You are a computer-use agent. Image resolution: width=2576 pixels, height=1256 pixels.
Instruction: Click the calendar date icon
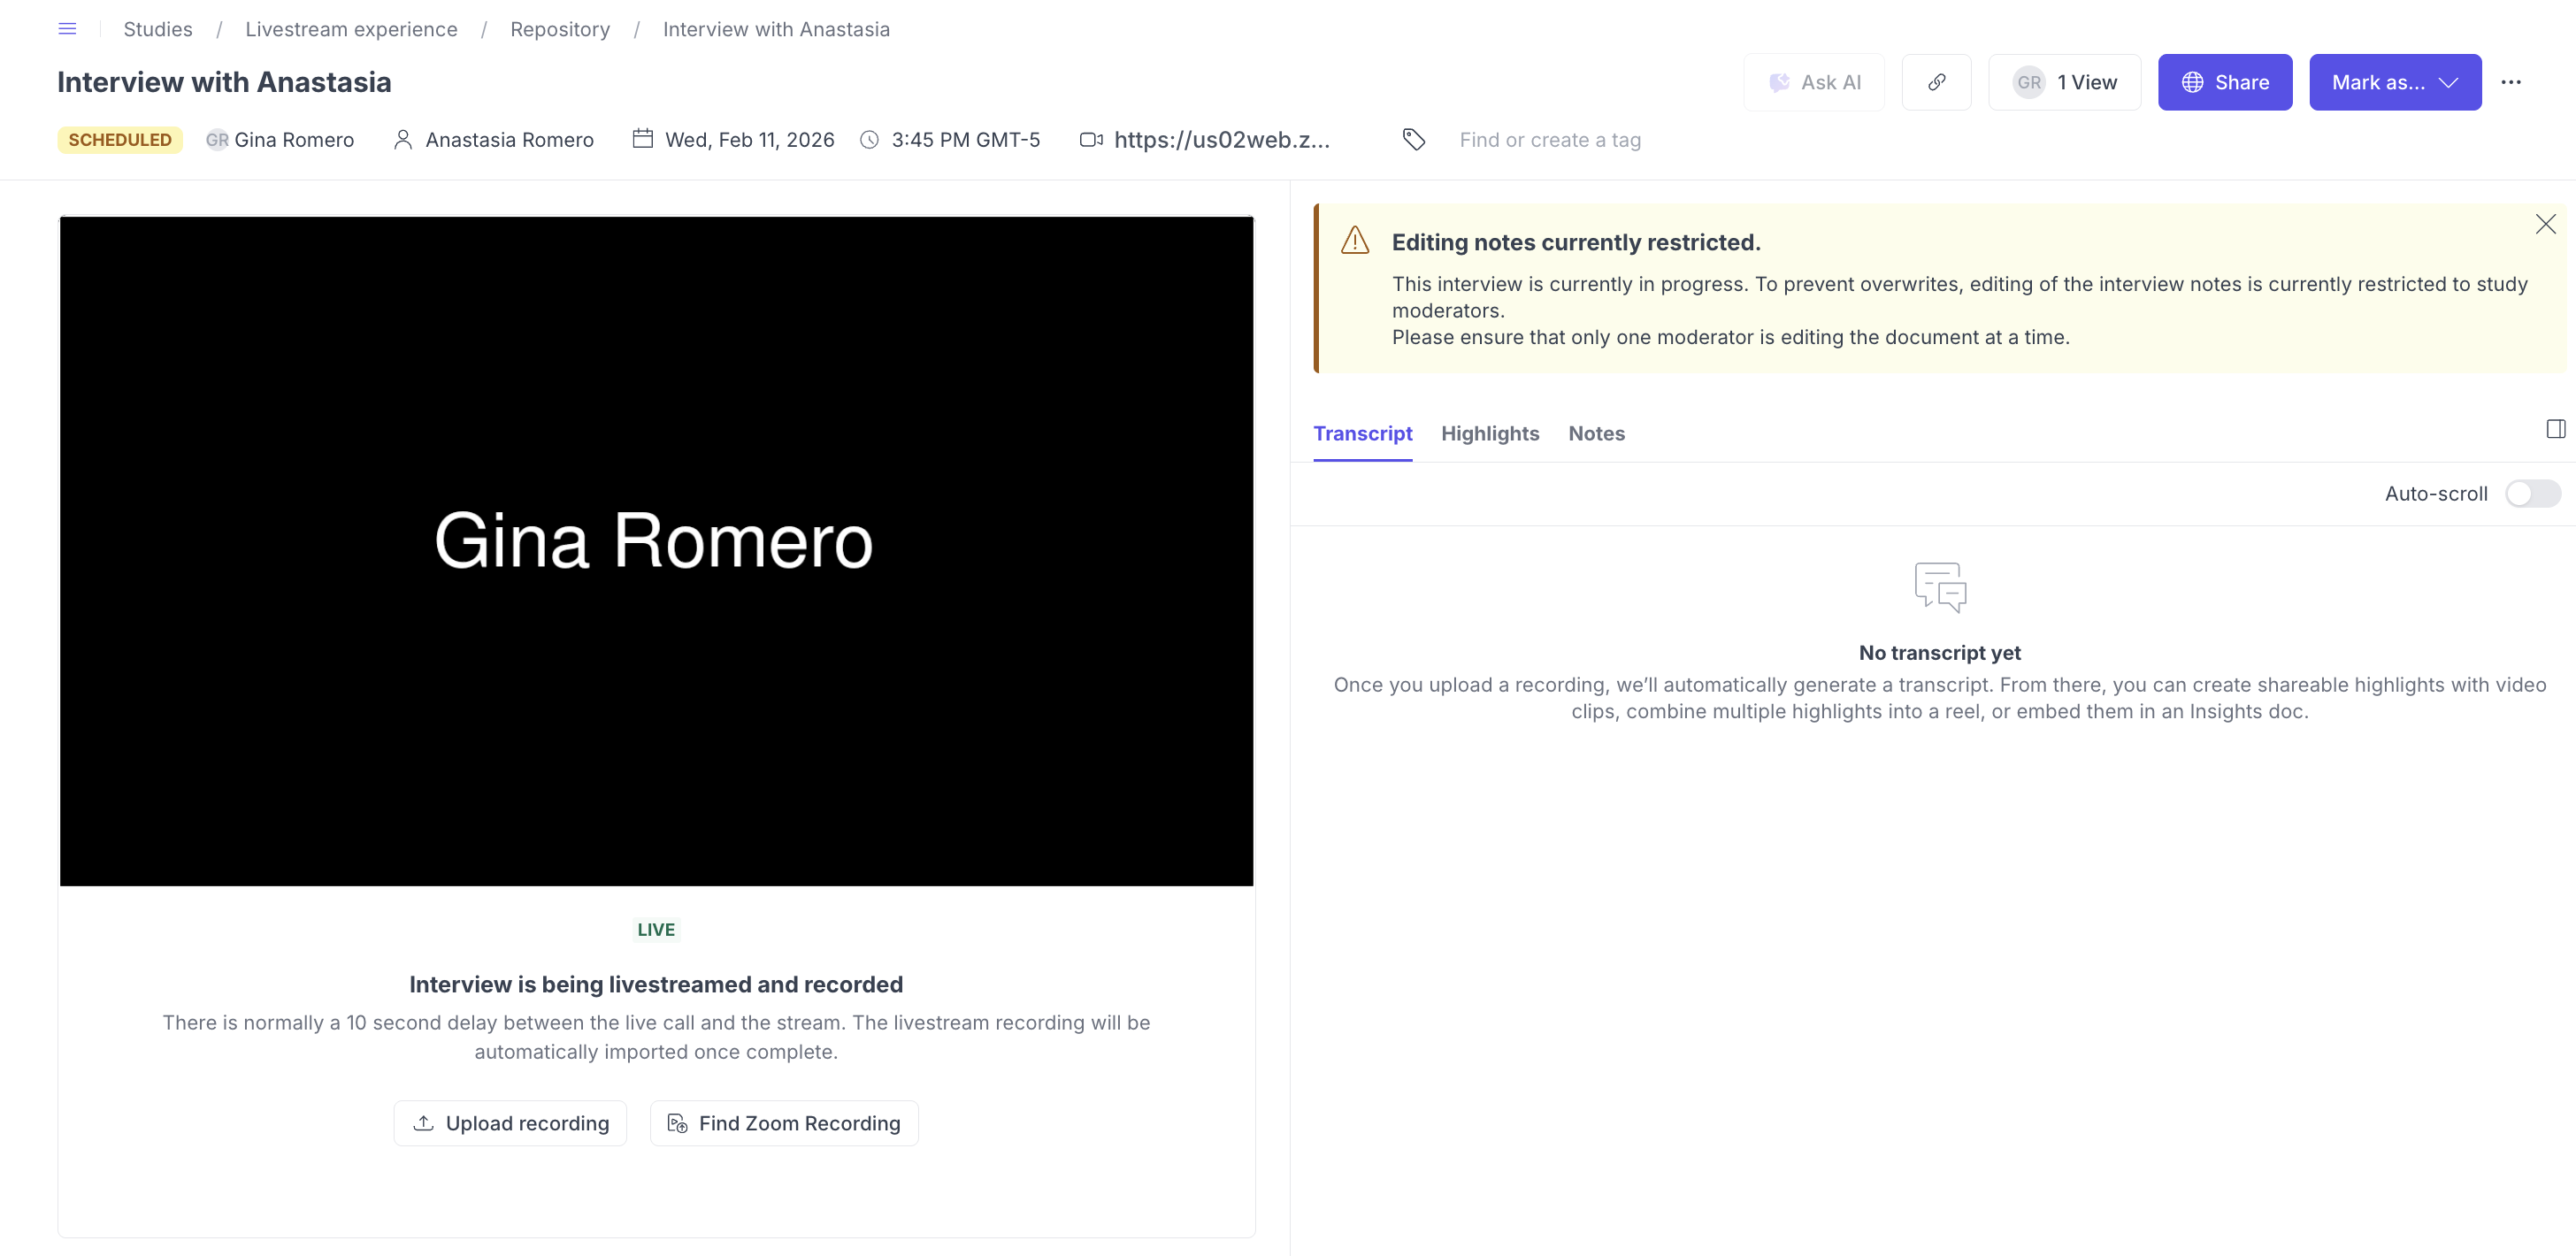tap(642, 139)
